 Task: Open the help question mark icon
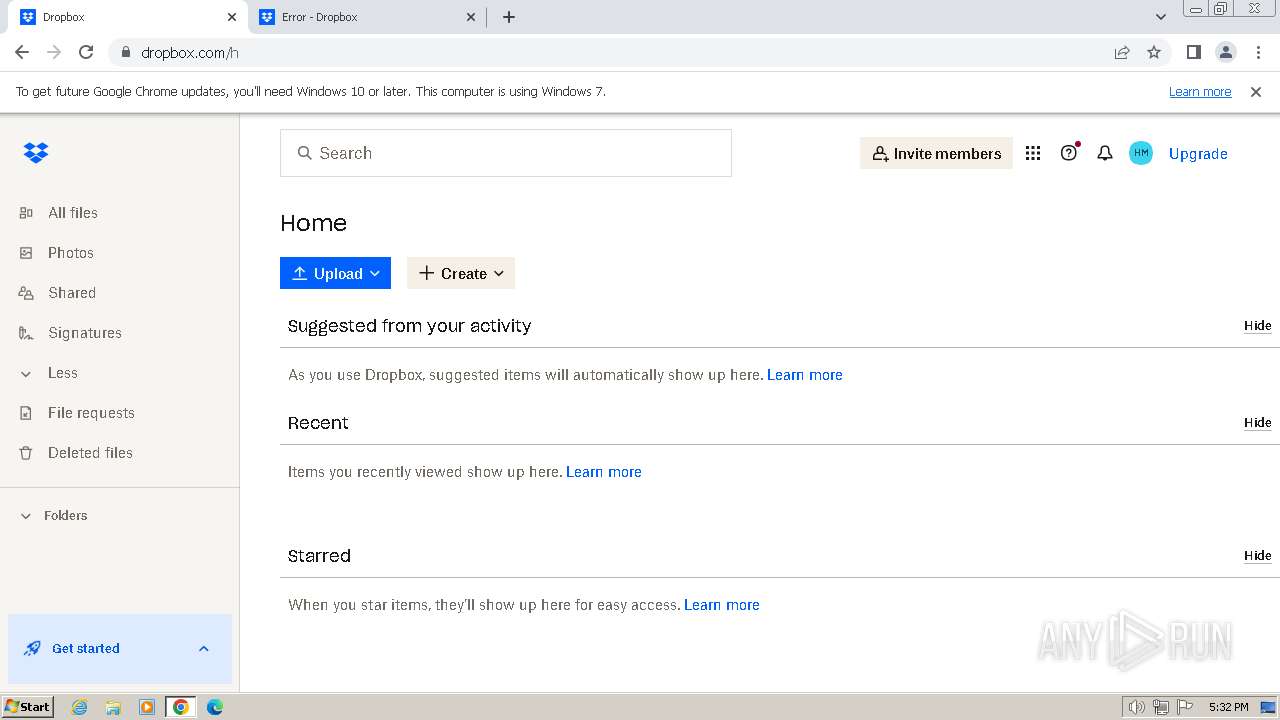coord(1069,153)
